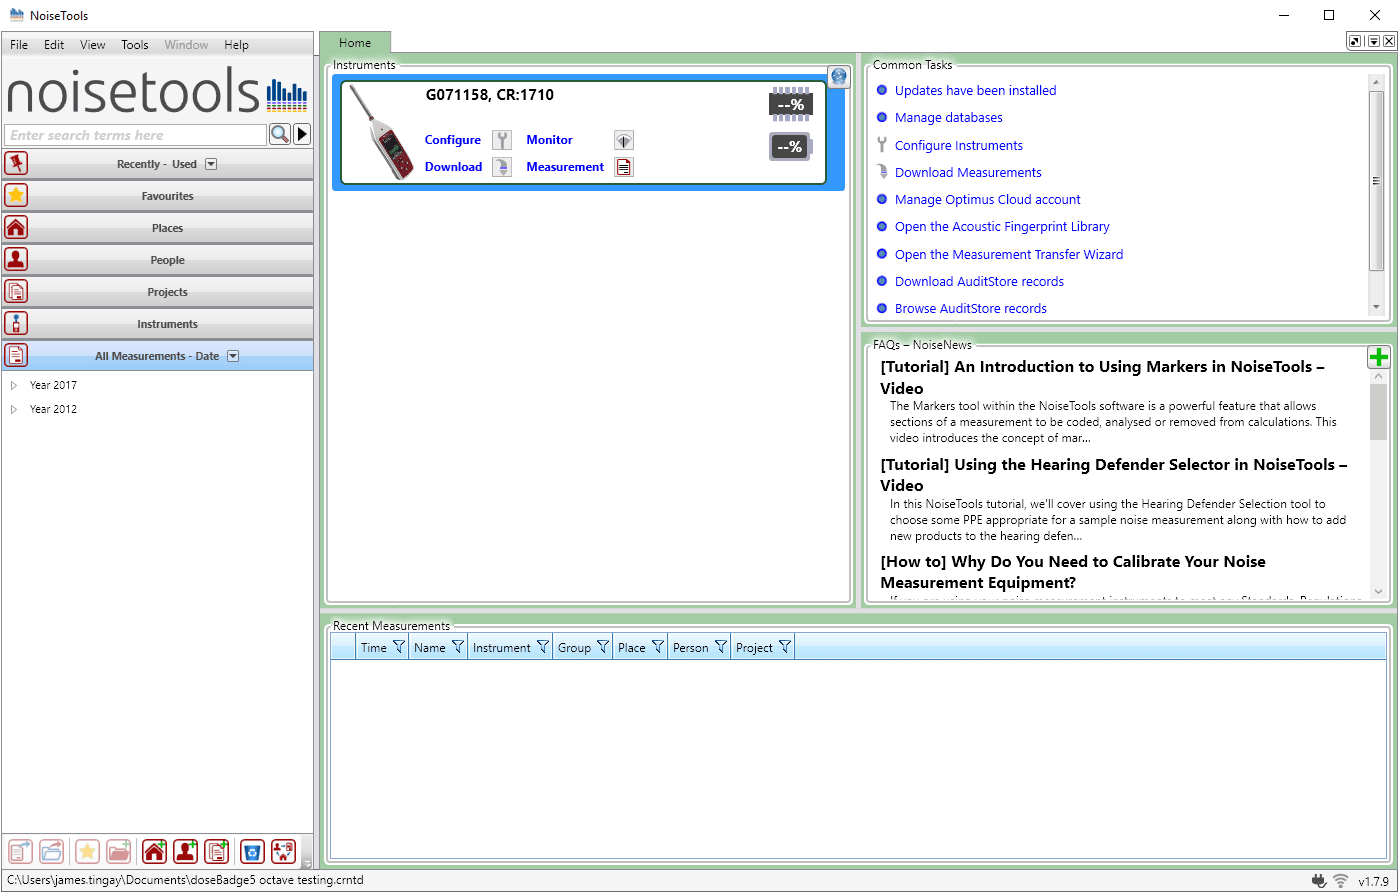Open the Measurement Transfer Wizard link
Screen dimensions: 1399x893
point(1009,254)
